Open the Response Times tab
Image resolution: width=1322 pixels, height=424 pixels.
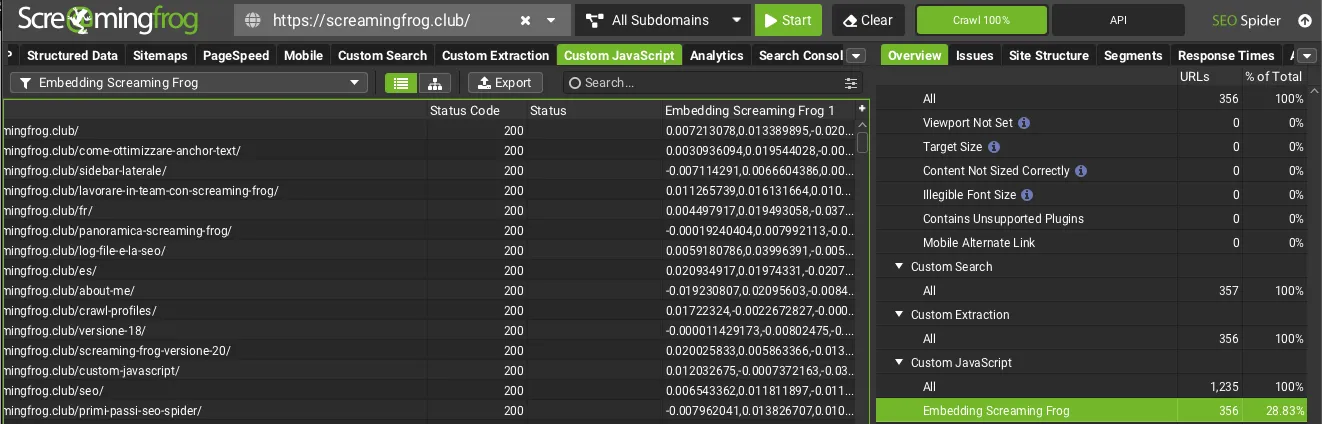(x=1226, y=55)
